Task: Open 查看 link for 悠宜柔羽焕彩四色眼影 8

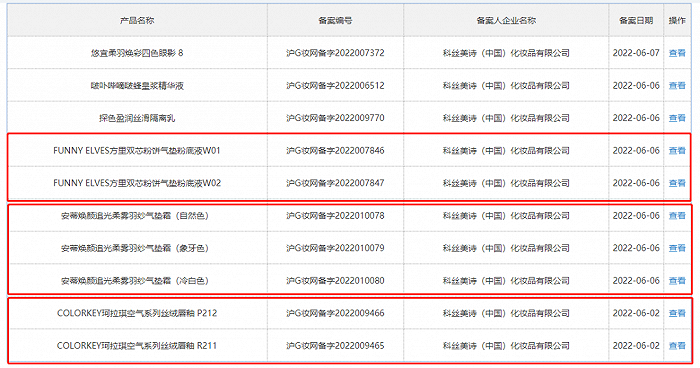Action: [x=677, y=53]
